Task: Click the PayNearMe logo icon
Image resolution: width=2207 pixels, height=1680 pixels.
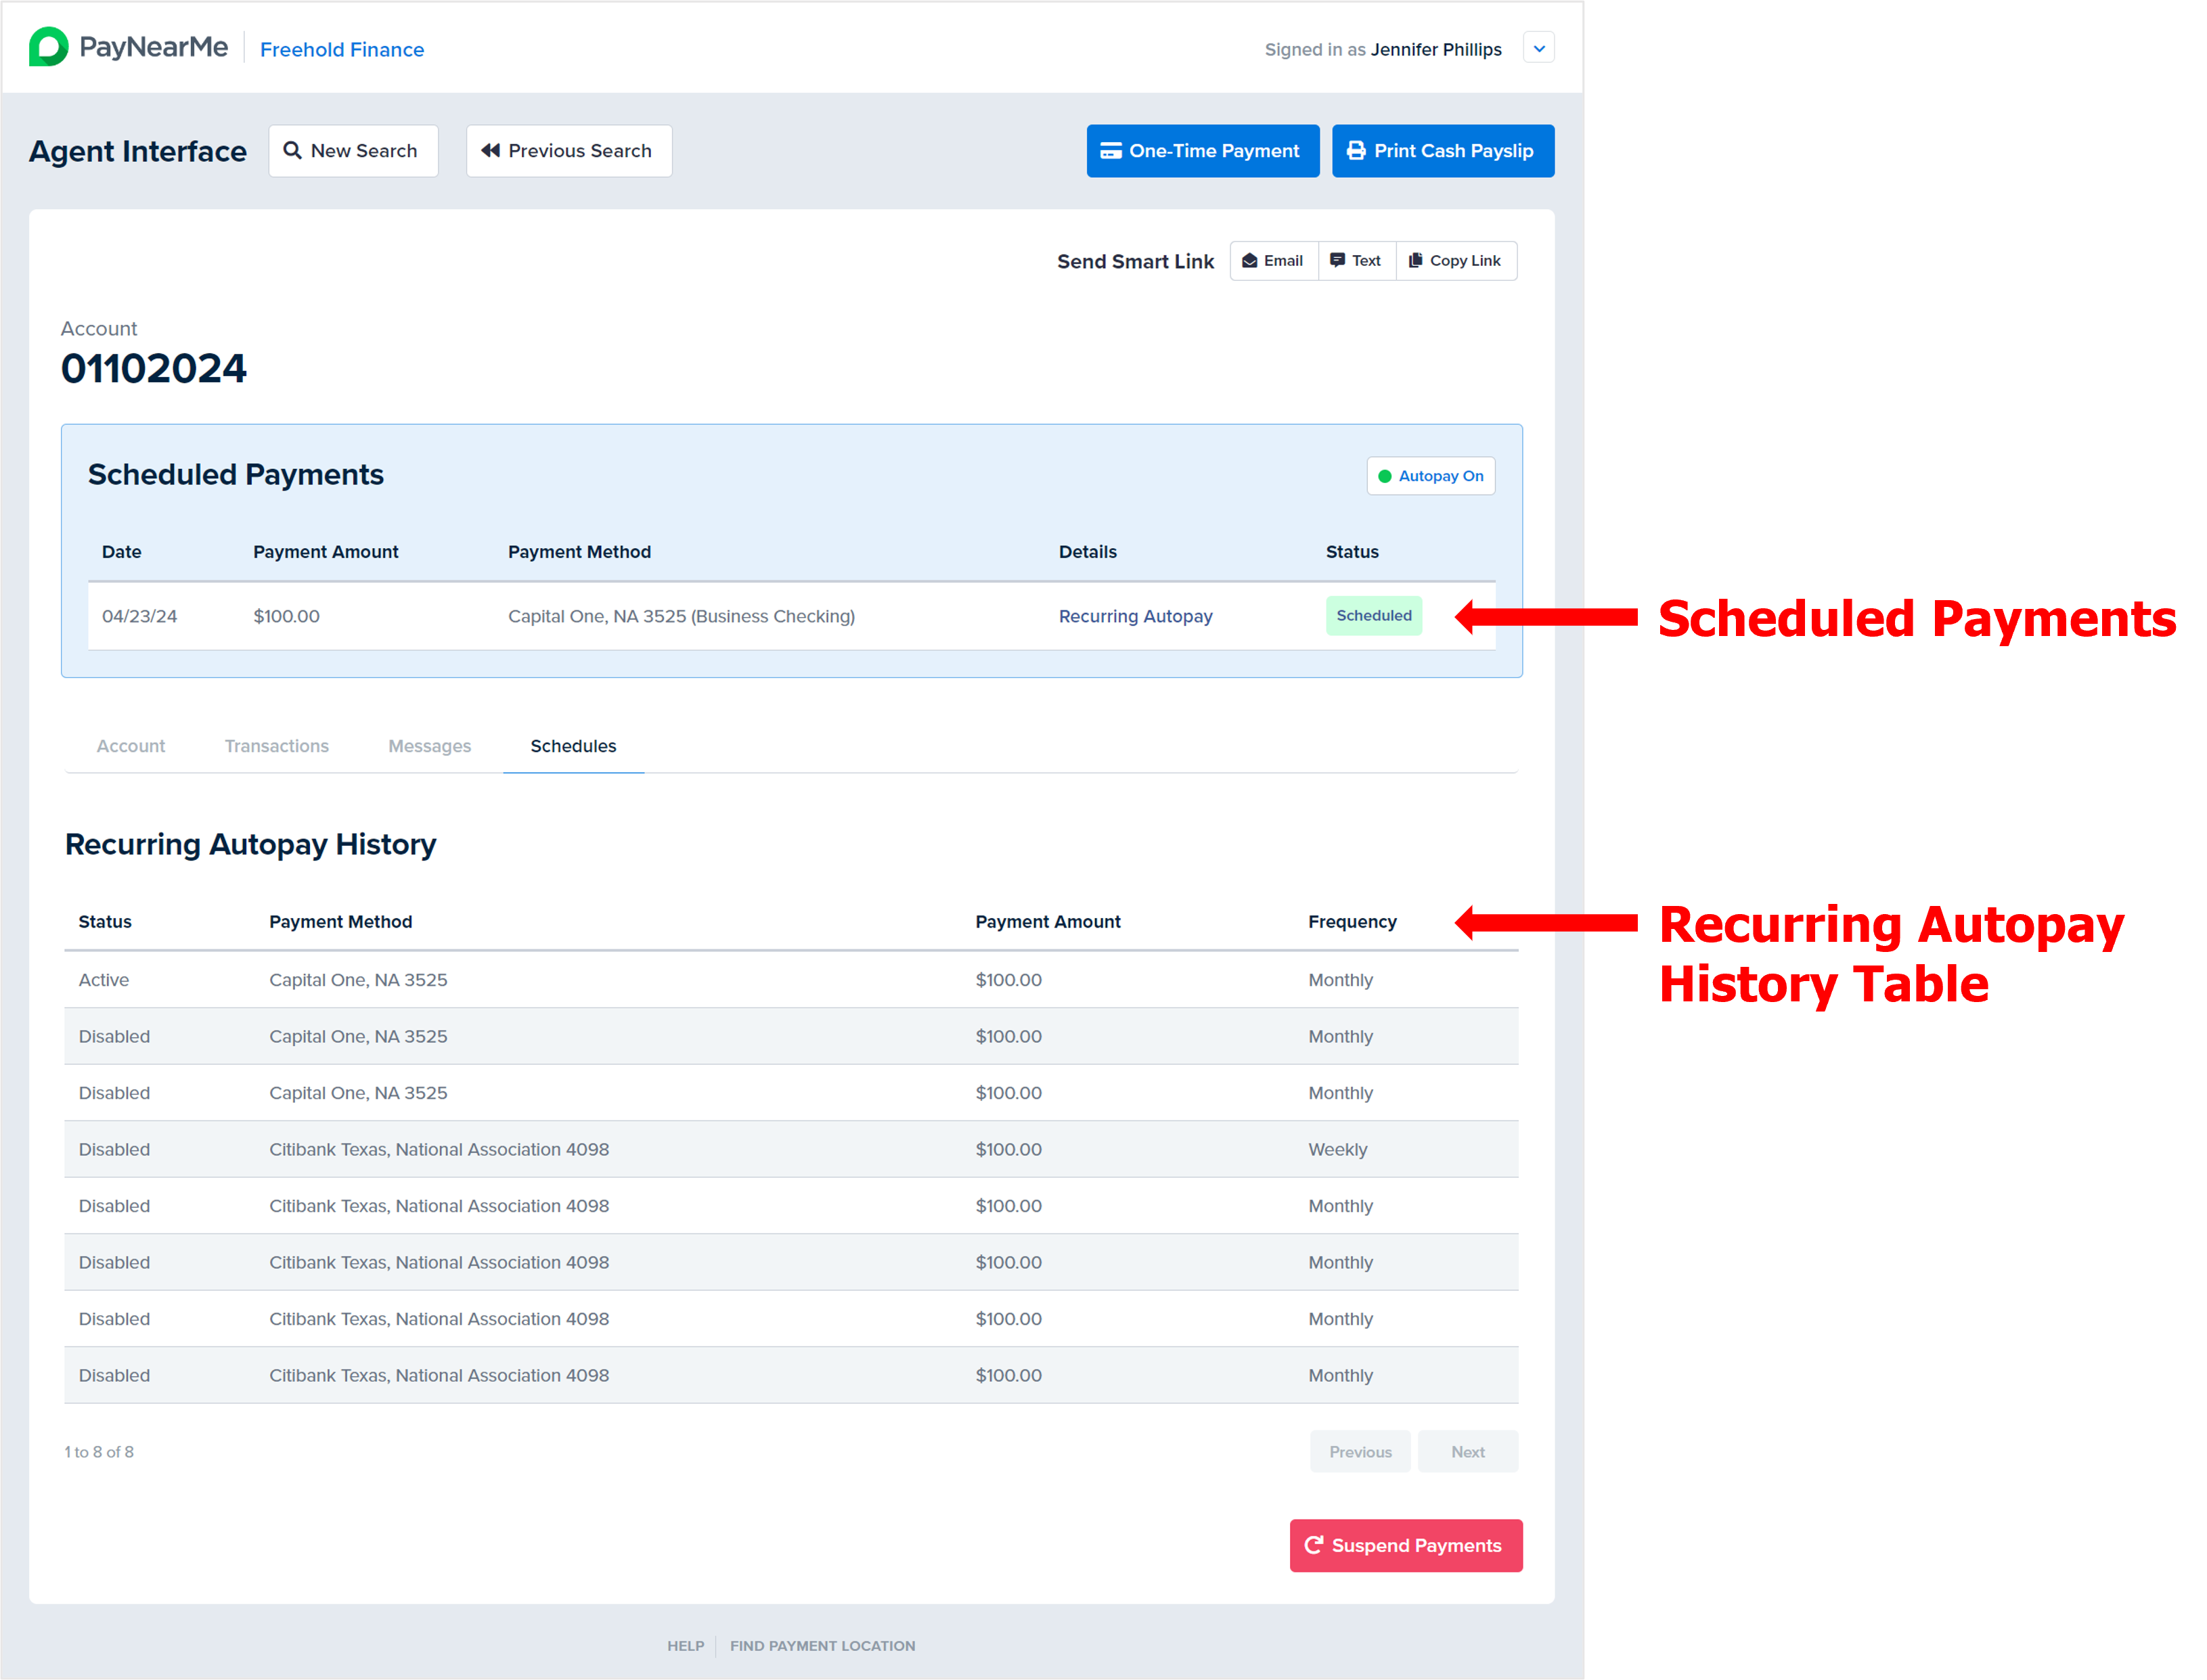Action: tap(48, 47)
